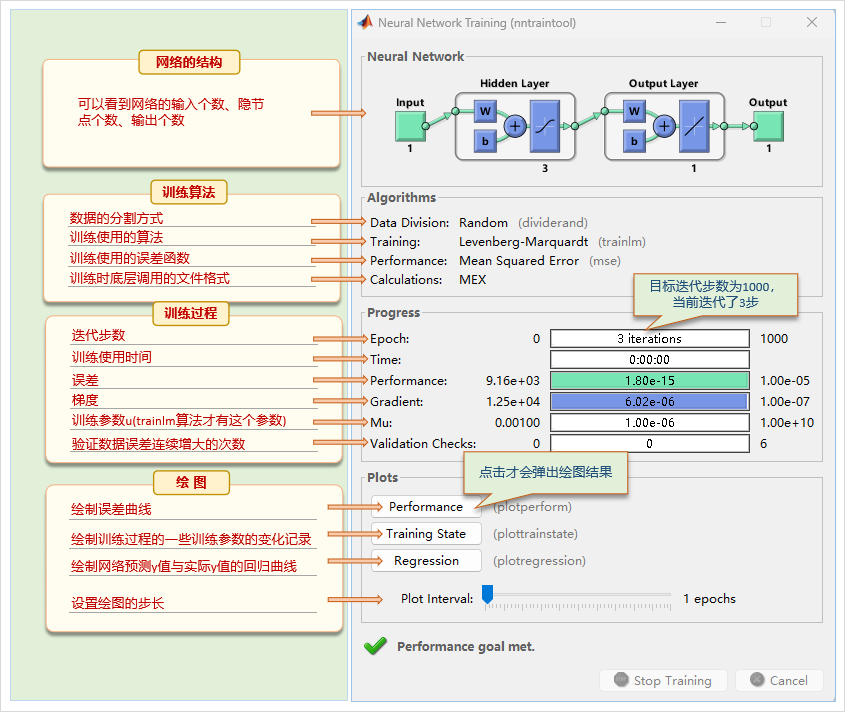Screen dimensions: 846x712
Task: Click the Gradient progress bar showing 6.02e-06
Action: [648, 401]
